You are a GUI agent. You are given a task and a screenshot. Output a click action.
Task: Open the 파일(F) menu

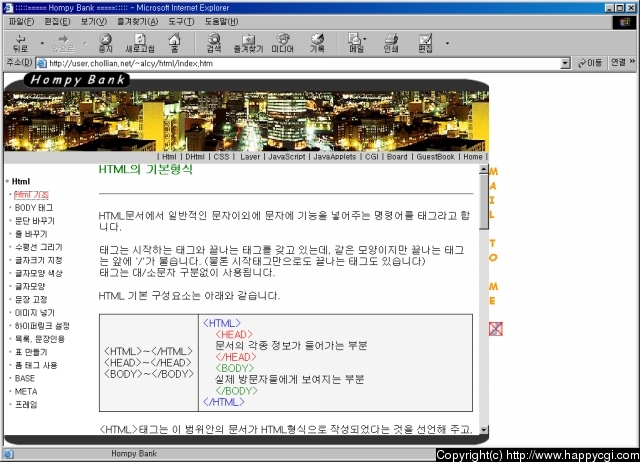tap(20, 21)
